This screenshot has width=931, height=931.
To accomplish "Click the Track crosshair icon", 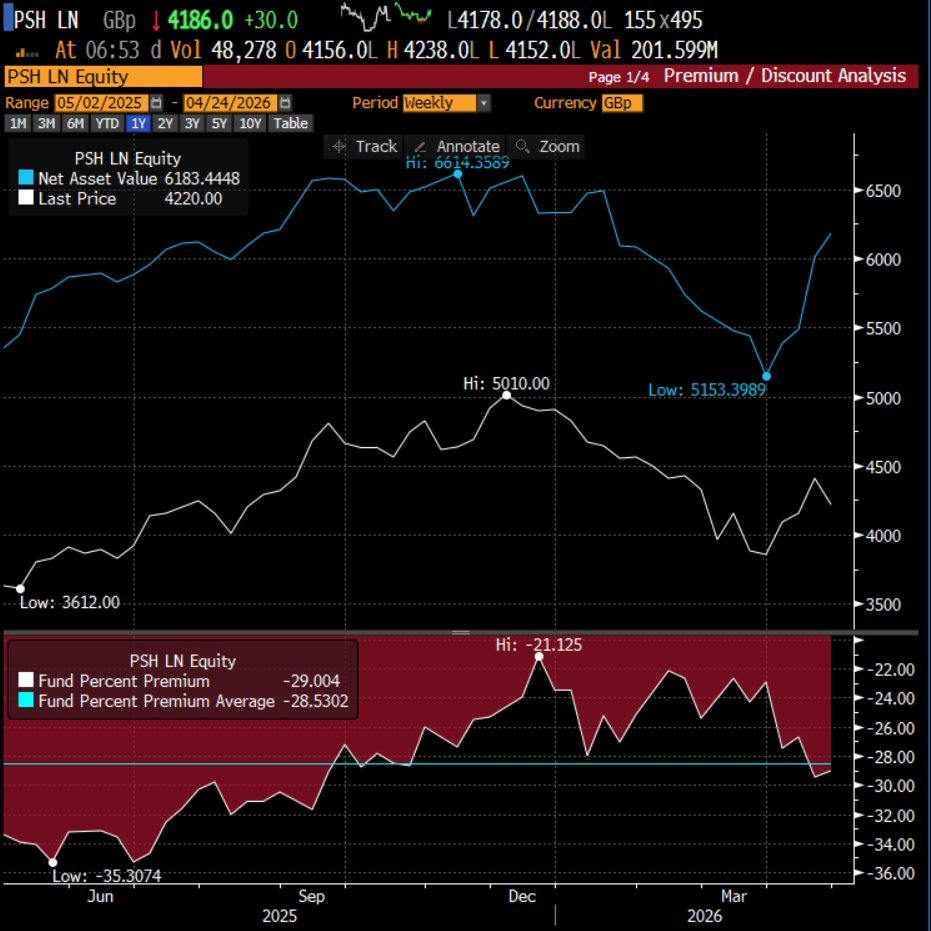I will coord(339,146).
